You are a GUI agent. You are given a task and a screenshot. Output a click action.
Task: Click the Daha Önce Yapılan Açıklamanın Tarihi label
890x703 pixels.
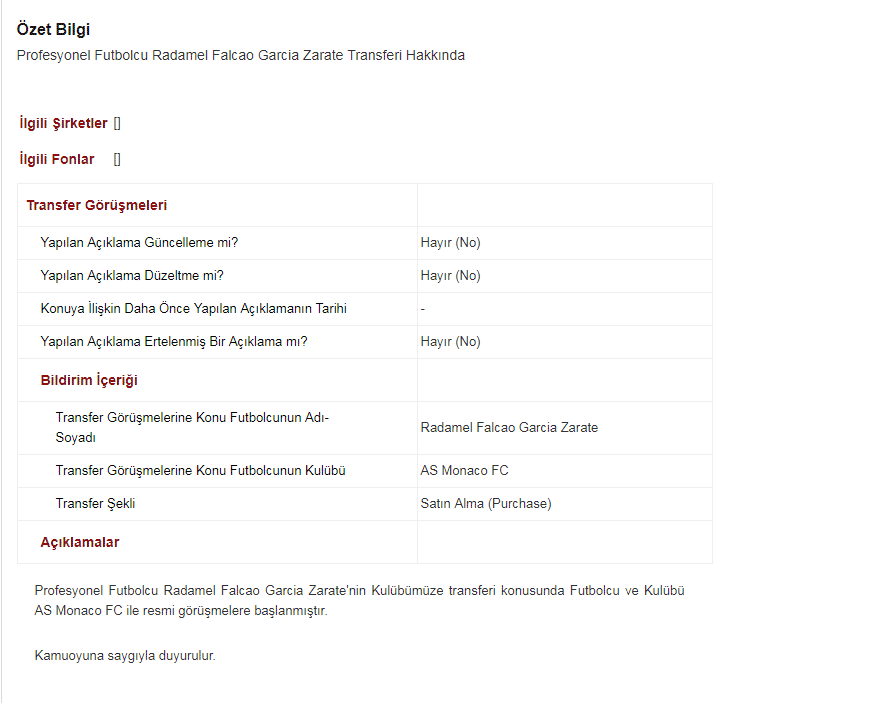point(193,309)
